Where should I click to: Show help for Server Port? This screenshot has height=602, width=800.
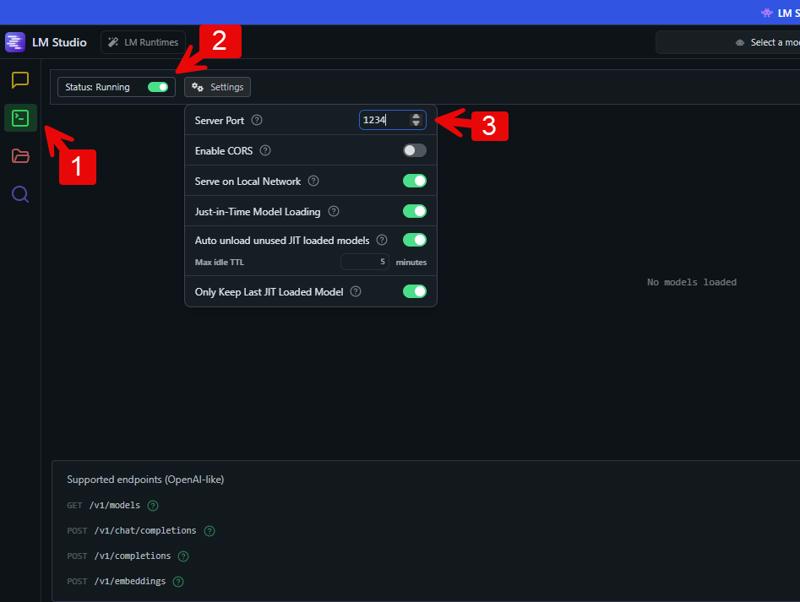click(257, 120)
